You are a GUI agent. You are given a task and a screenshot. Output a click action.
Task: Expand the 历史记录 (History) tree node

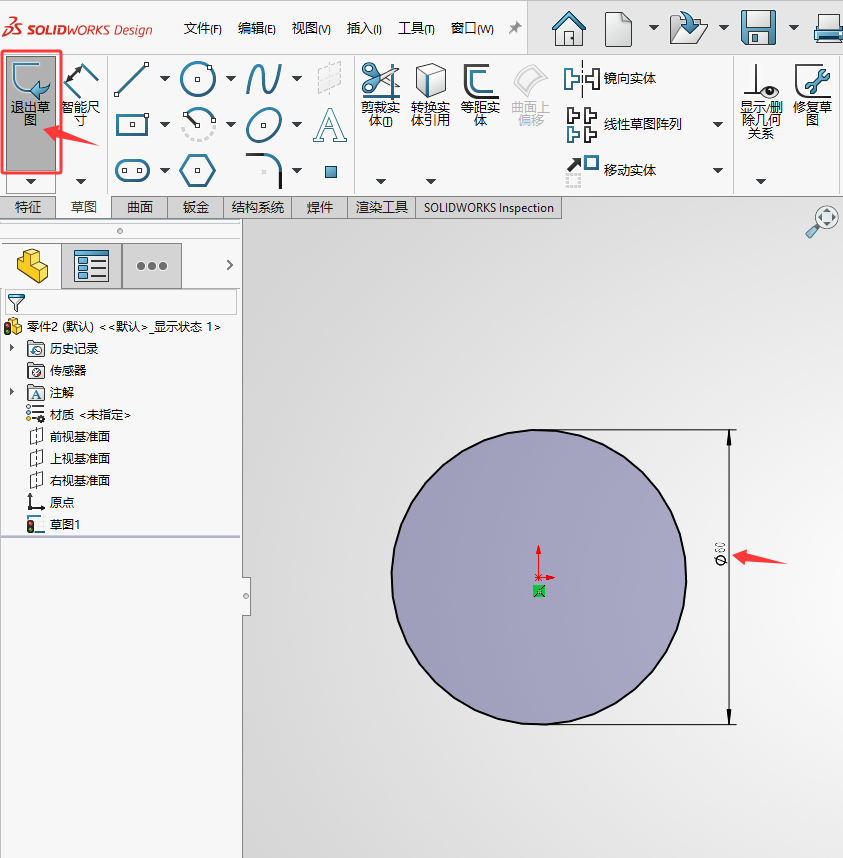point(12,347)
